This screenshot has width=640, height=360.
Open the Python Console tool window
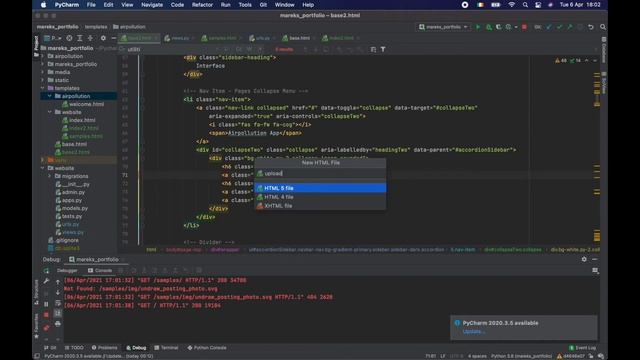pos(207,348)
